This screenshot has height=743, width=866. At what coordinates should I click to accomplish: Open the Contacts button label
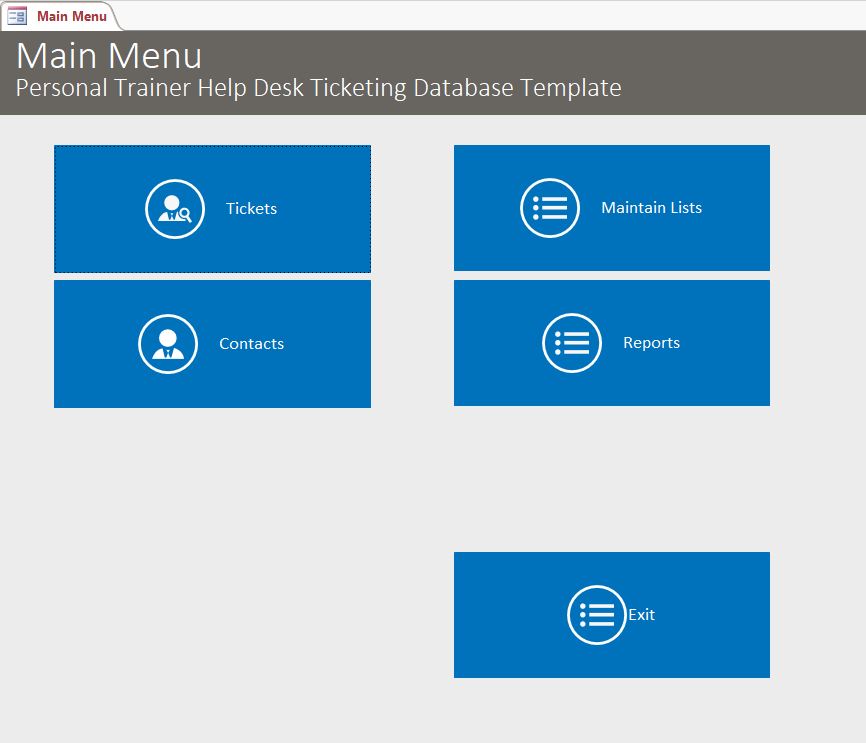(251, 344)
